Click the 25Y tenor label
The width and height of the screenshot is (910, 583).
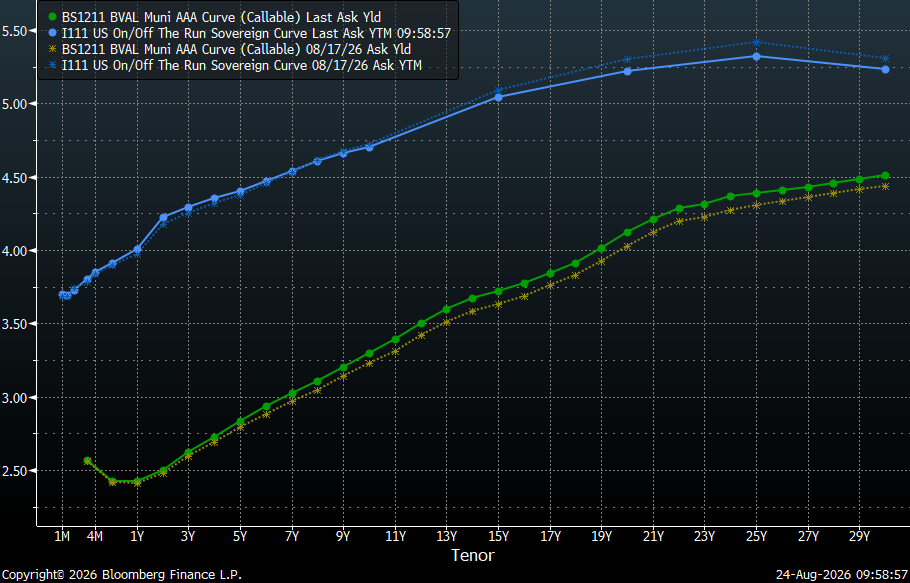756,537
